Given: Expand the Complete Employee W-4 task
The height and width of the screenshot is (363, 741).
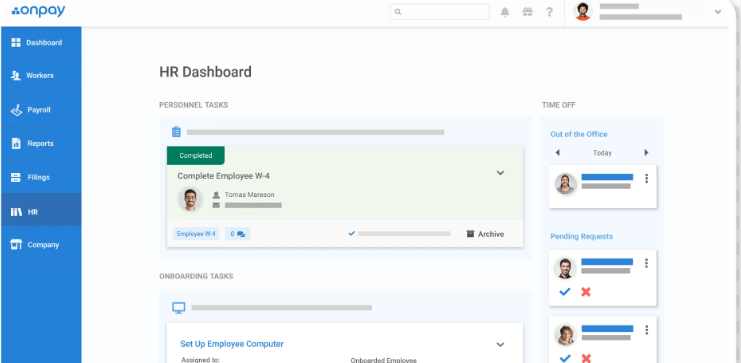Looking at the screenshot, I should (500, 173).
